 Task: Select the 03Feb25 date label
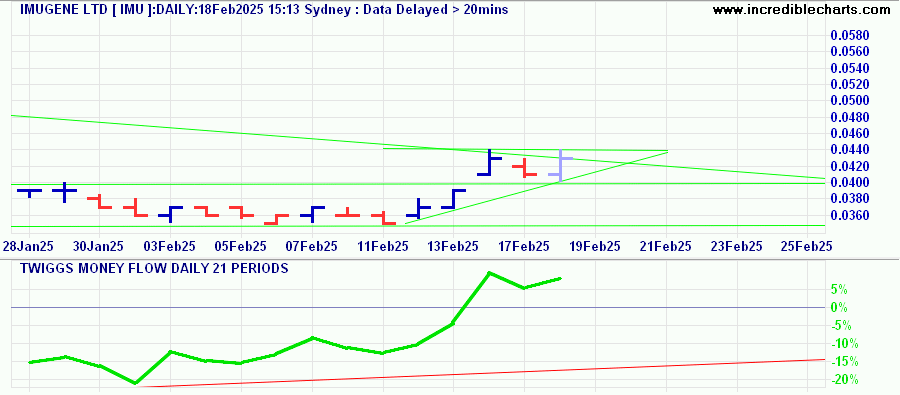coord(170,246)
